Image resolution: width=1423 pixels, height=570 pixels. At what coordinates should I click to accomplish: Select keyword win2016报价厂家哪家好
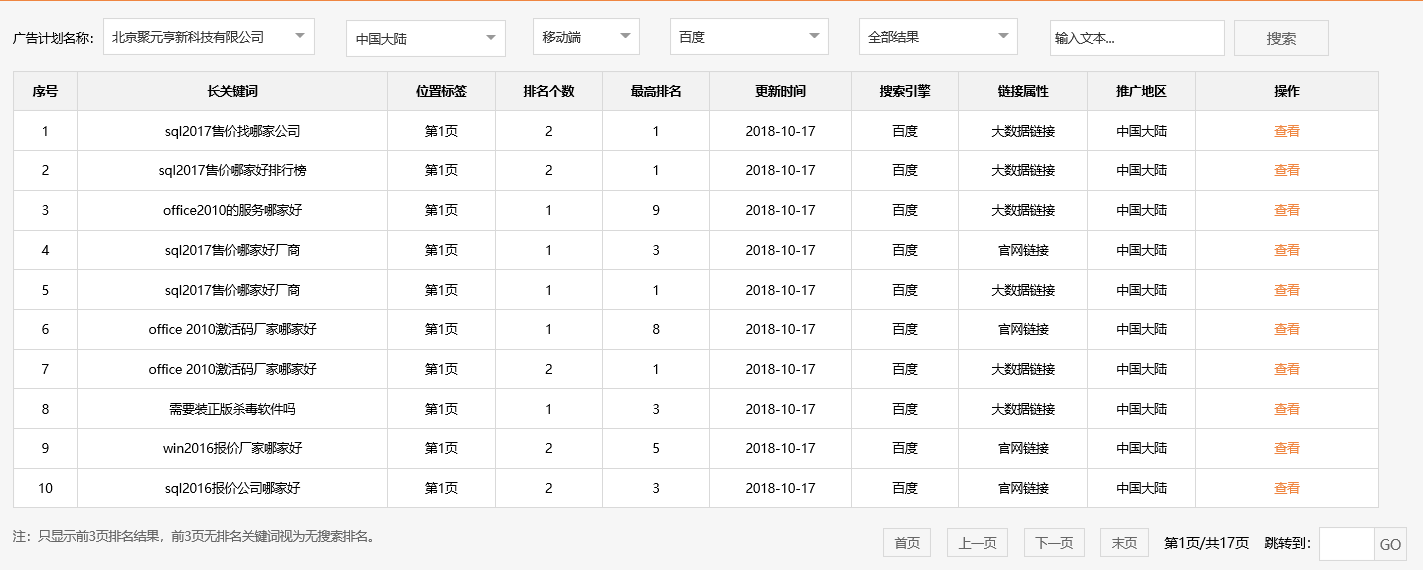coord(233,448)
